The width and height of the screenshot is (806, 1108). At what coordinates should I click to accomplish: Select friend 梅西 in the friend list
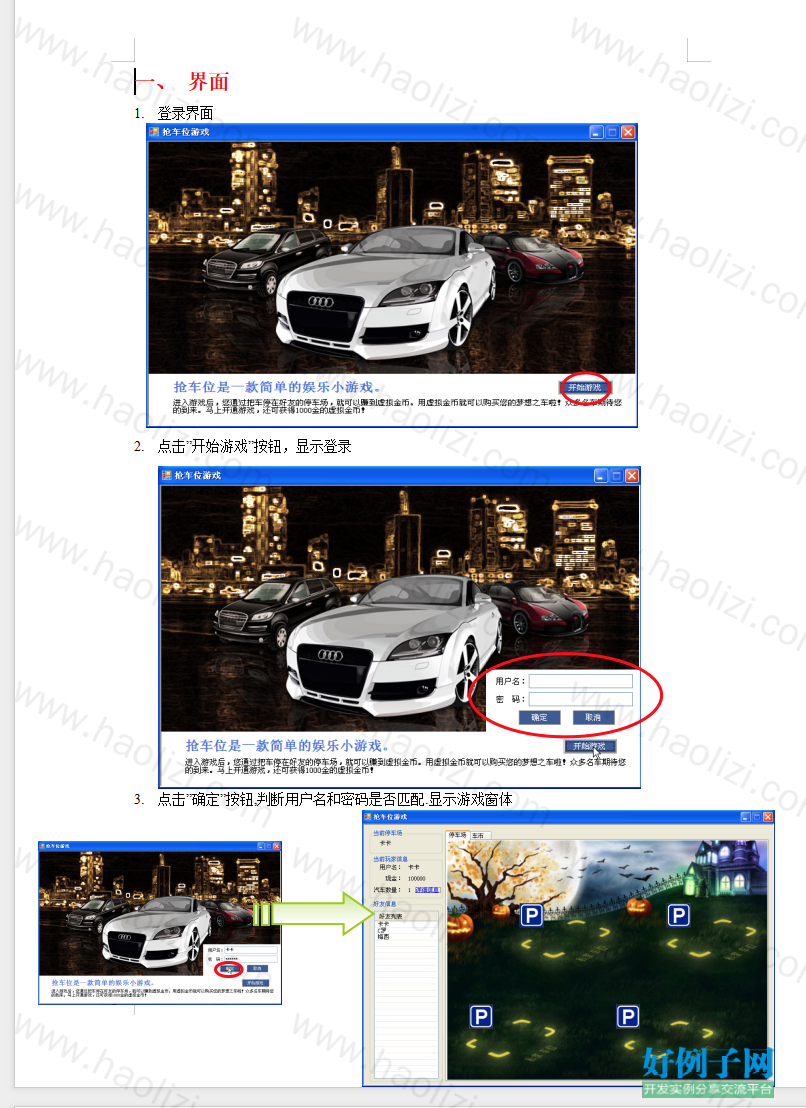point(384,937)
